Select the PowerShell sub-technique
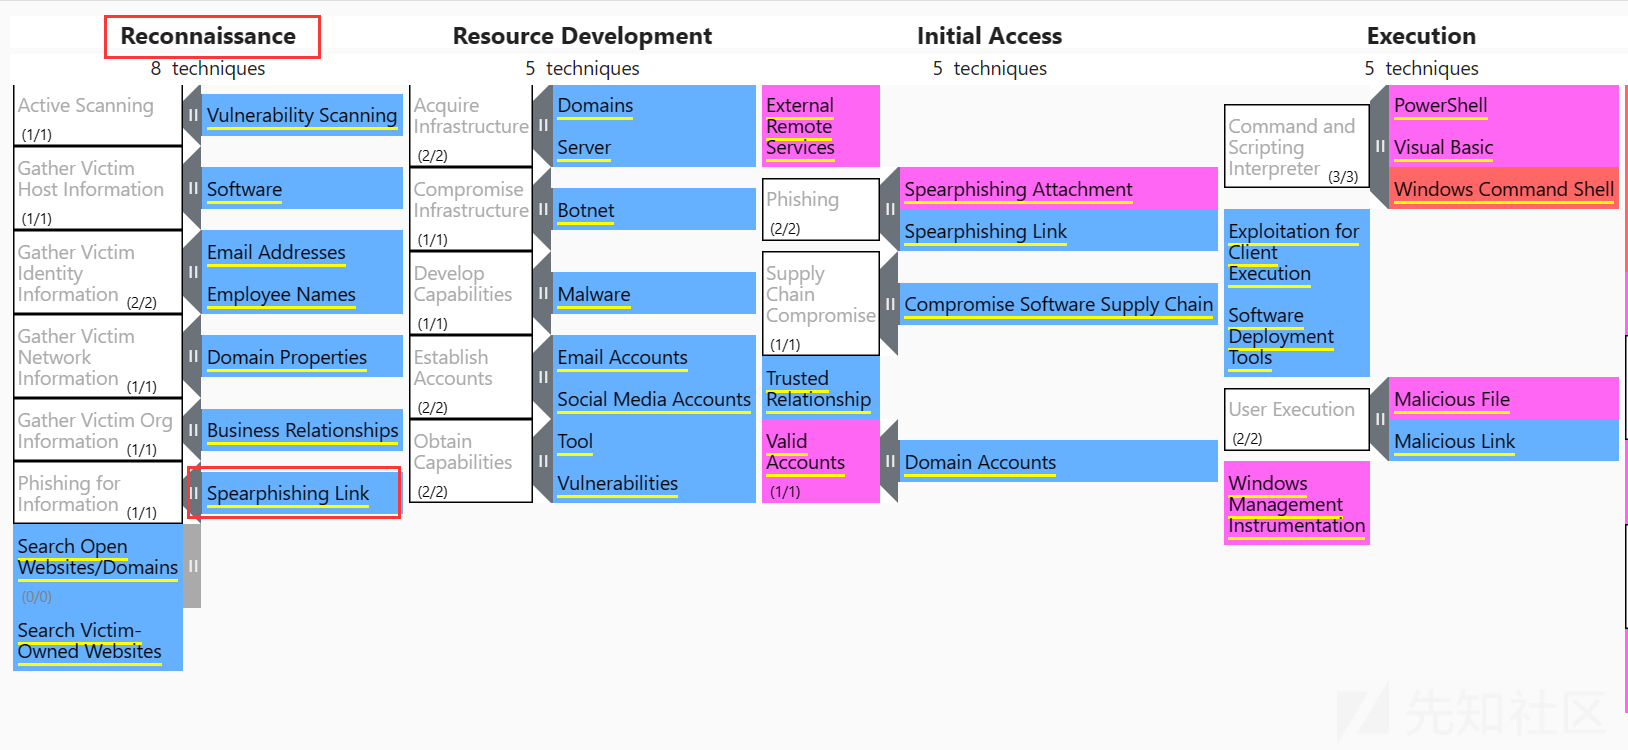This screenshot has width=1628, height=750. [1504, 105]
